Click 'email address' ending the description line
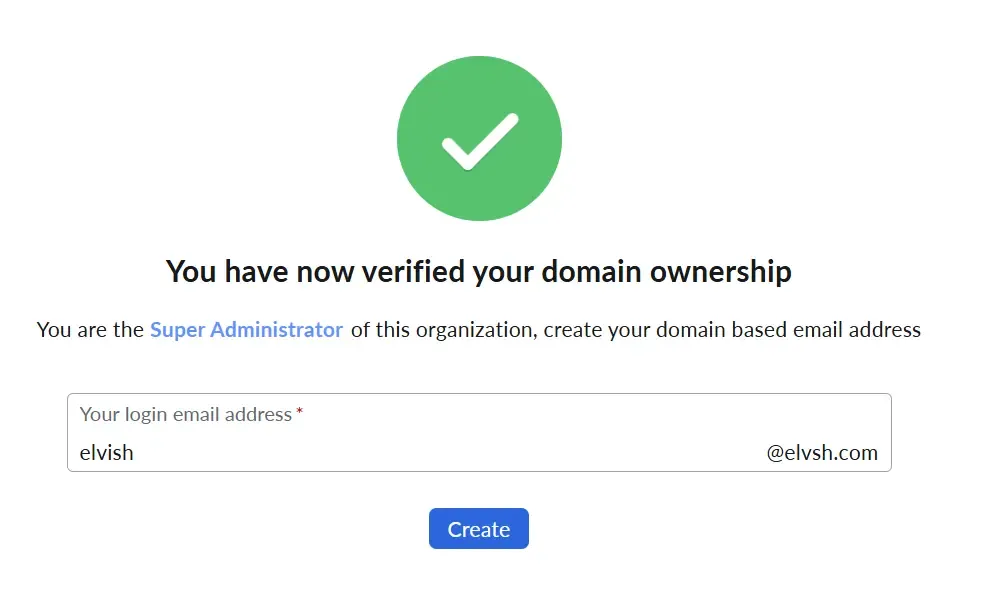 861,329
